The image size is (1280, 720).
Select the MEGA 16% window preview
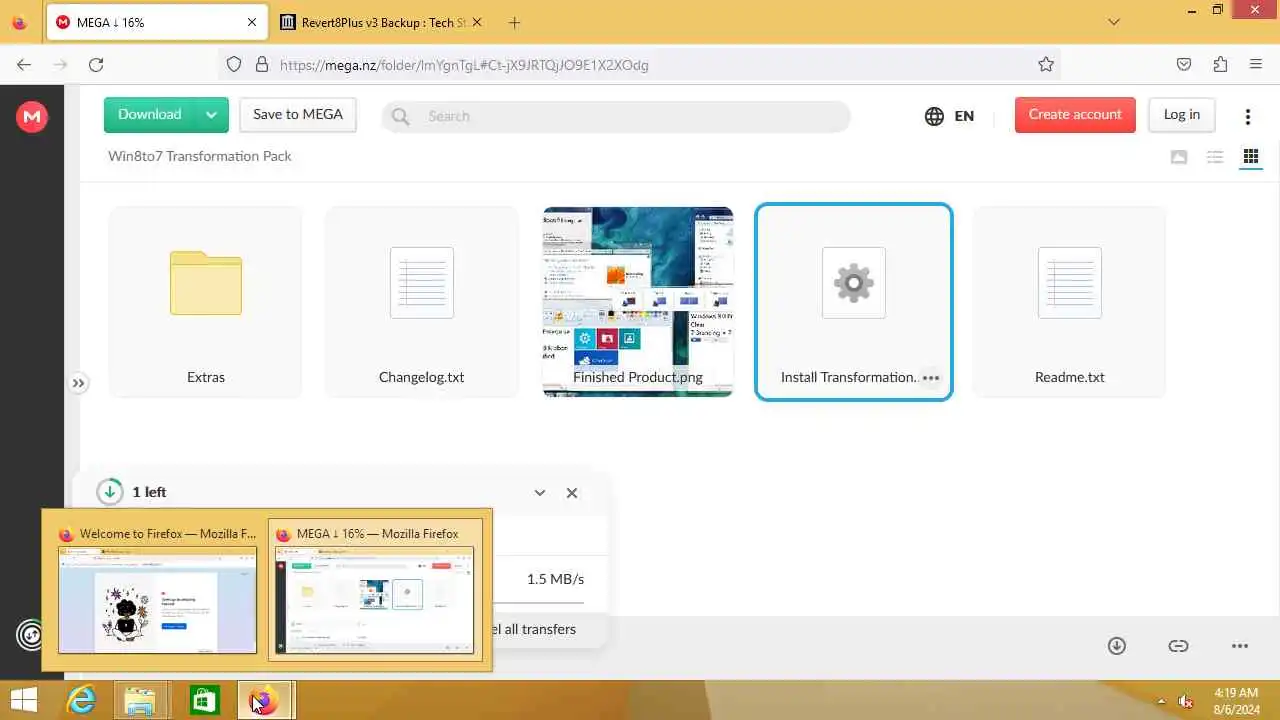(375, 590)
